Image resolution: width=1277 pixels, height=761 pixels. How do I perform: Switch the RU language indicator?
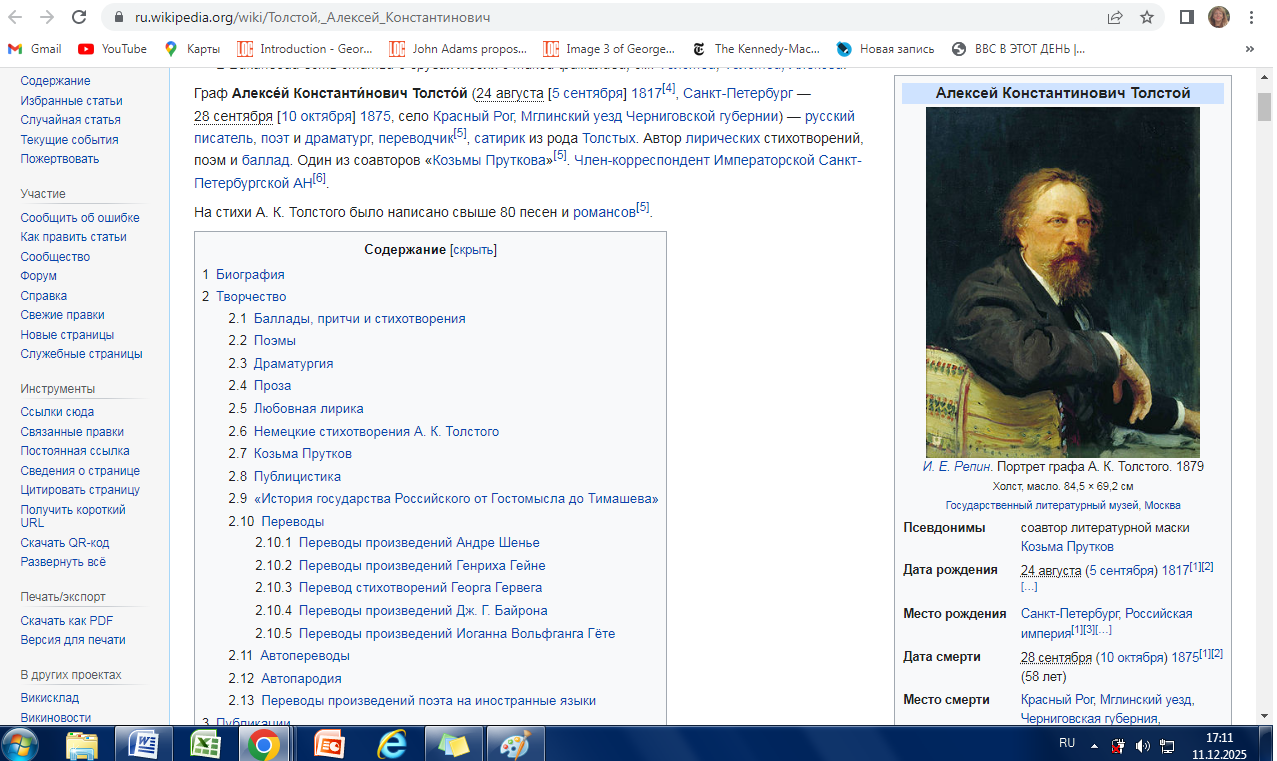(1067, 744)
